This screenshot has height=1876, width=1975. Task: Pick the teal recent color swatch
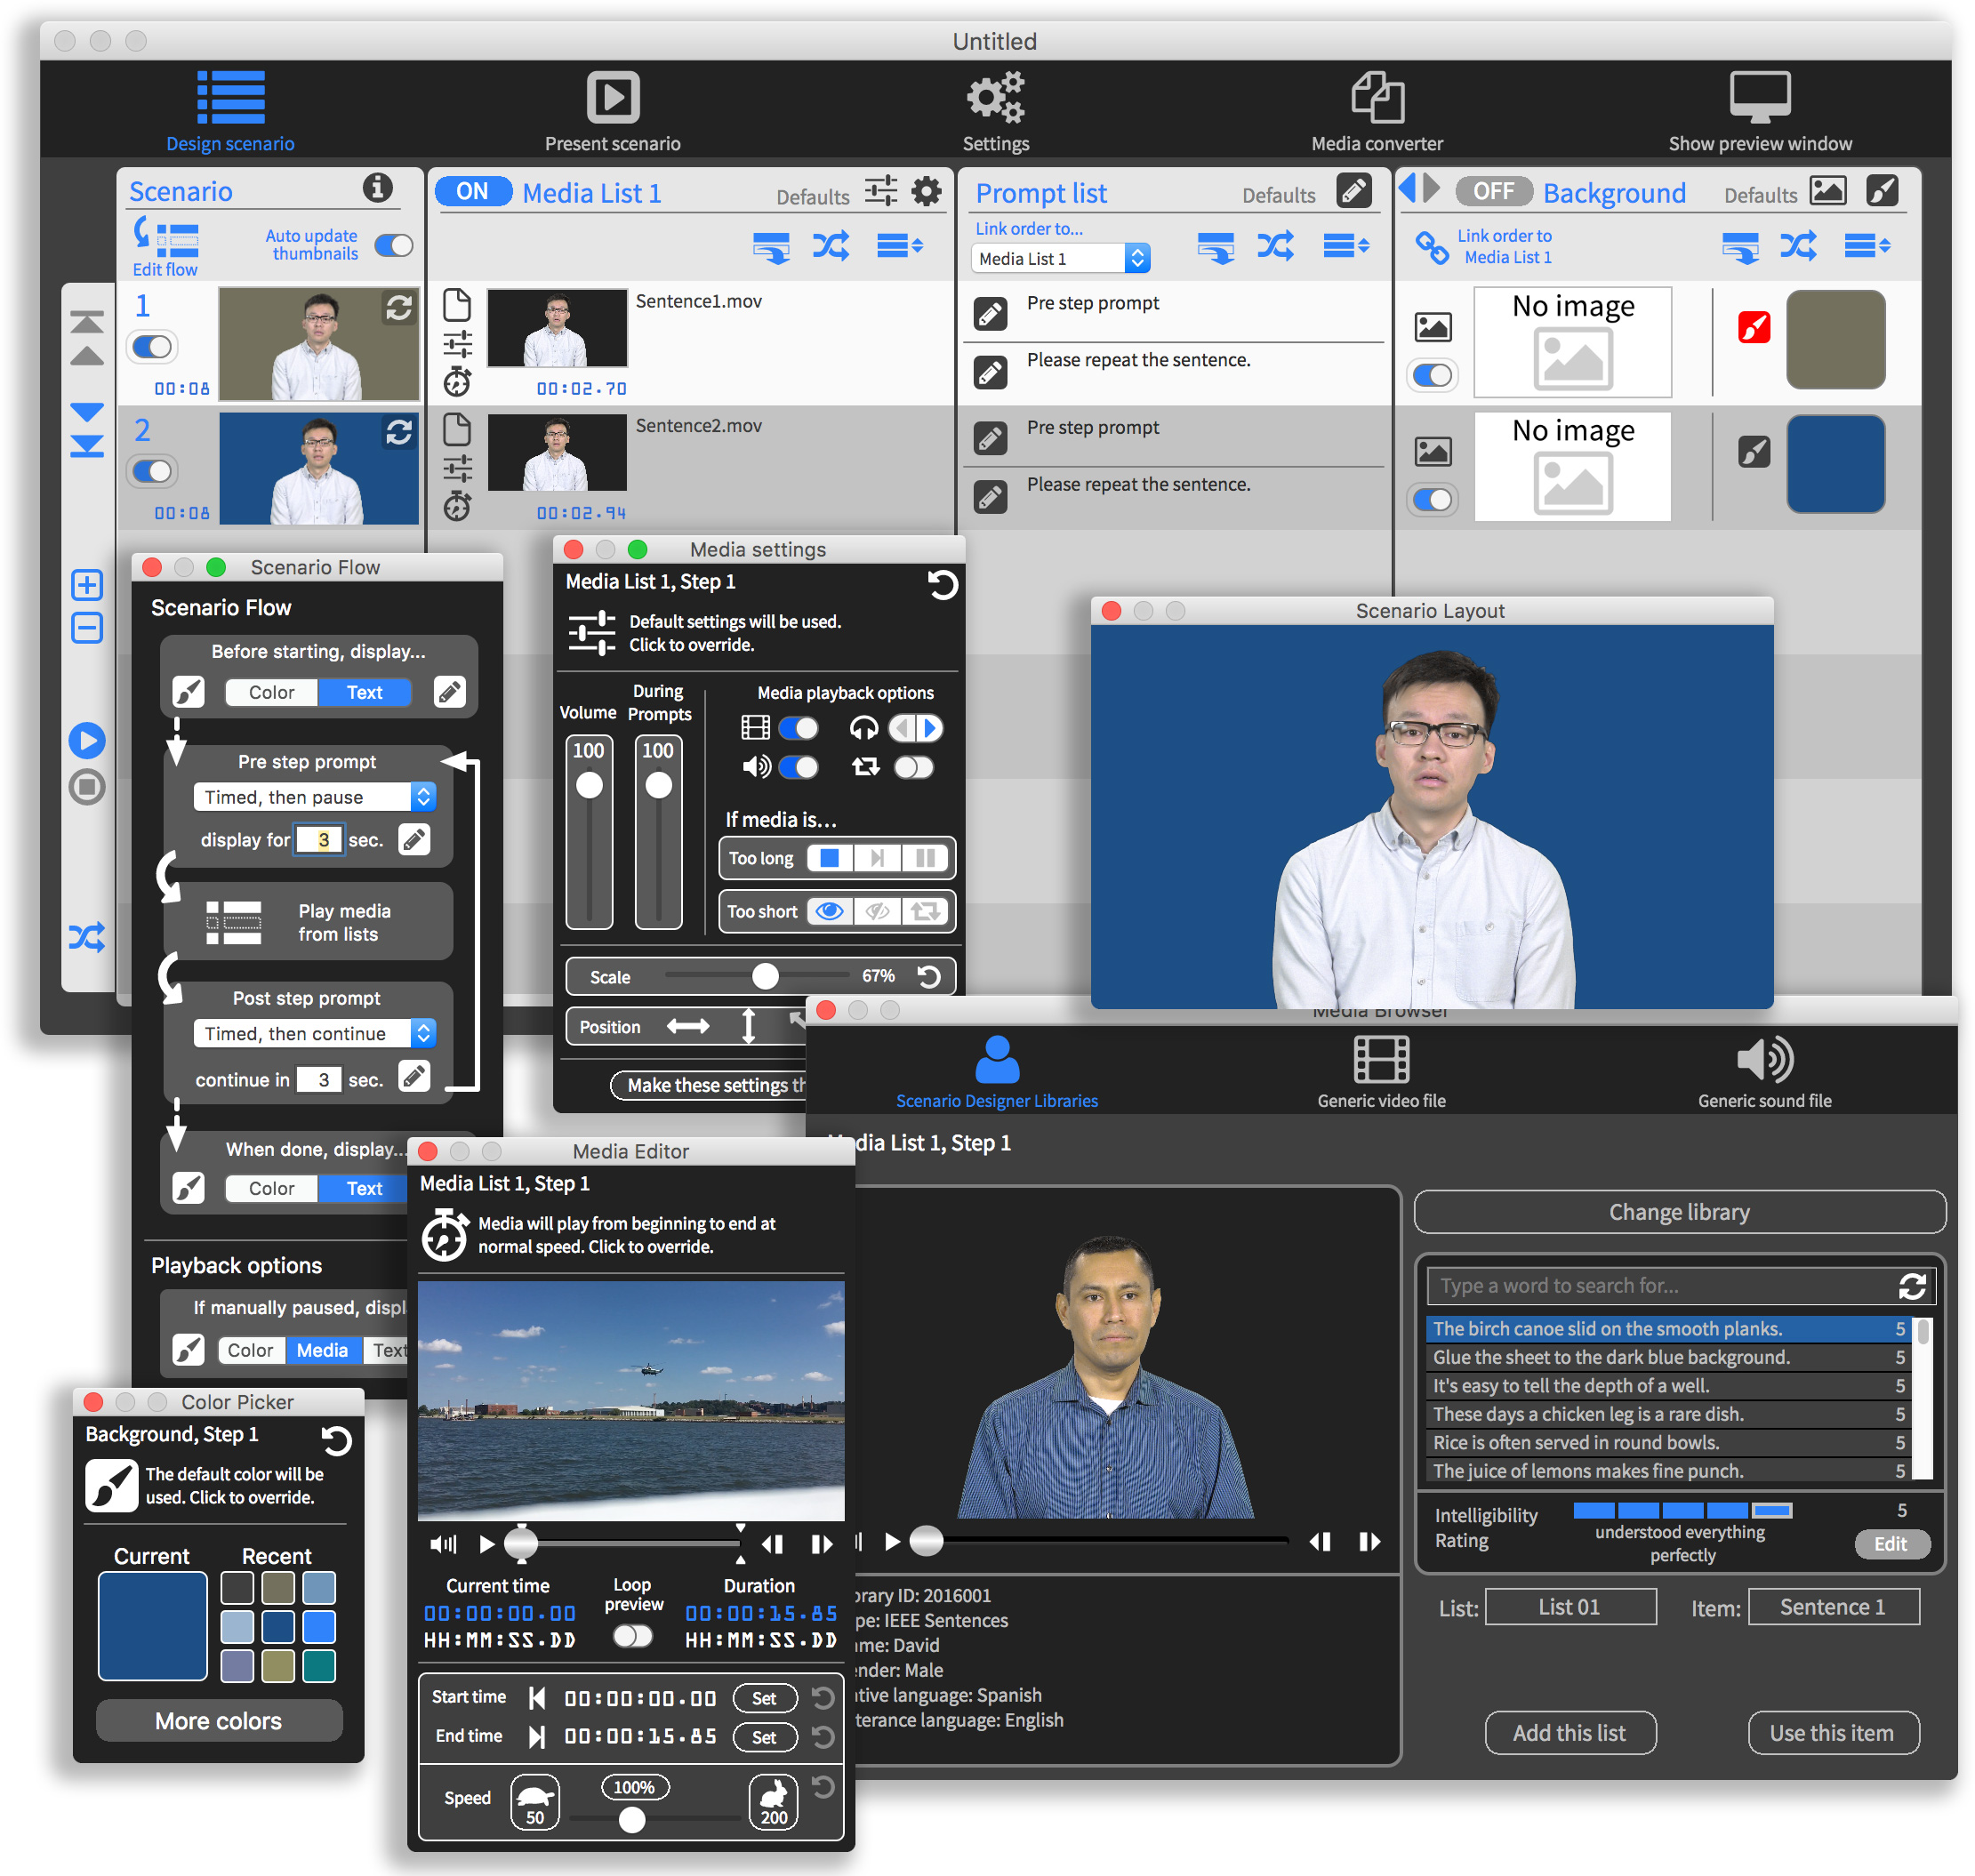tap(319, 1666)
